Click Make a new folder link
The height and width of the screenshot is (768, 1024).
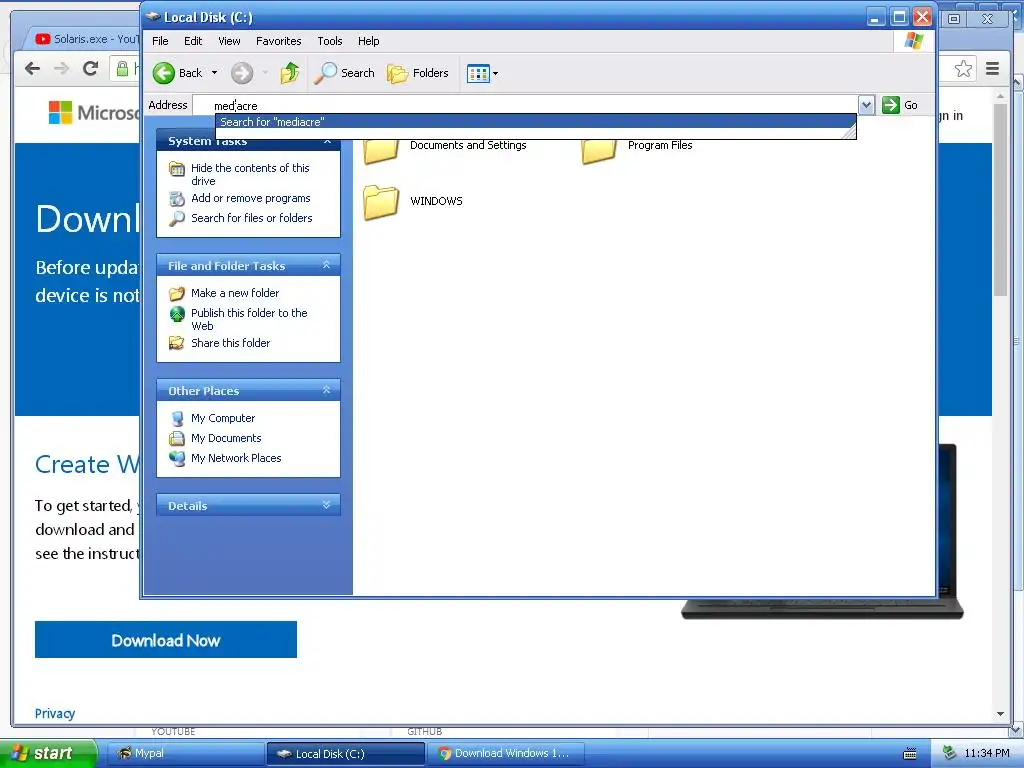coord(235,293)
